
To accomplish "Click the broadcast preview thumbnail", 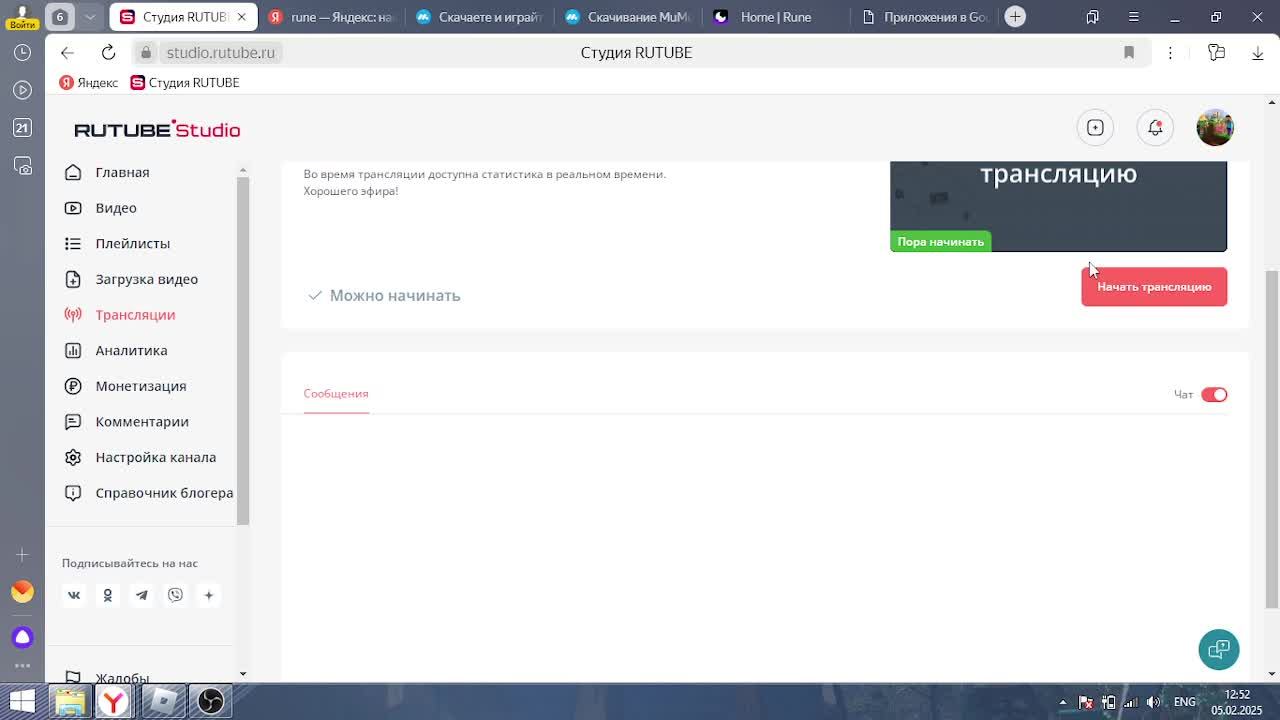I will pos(1058,206).
